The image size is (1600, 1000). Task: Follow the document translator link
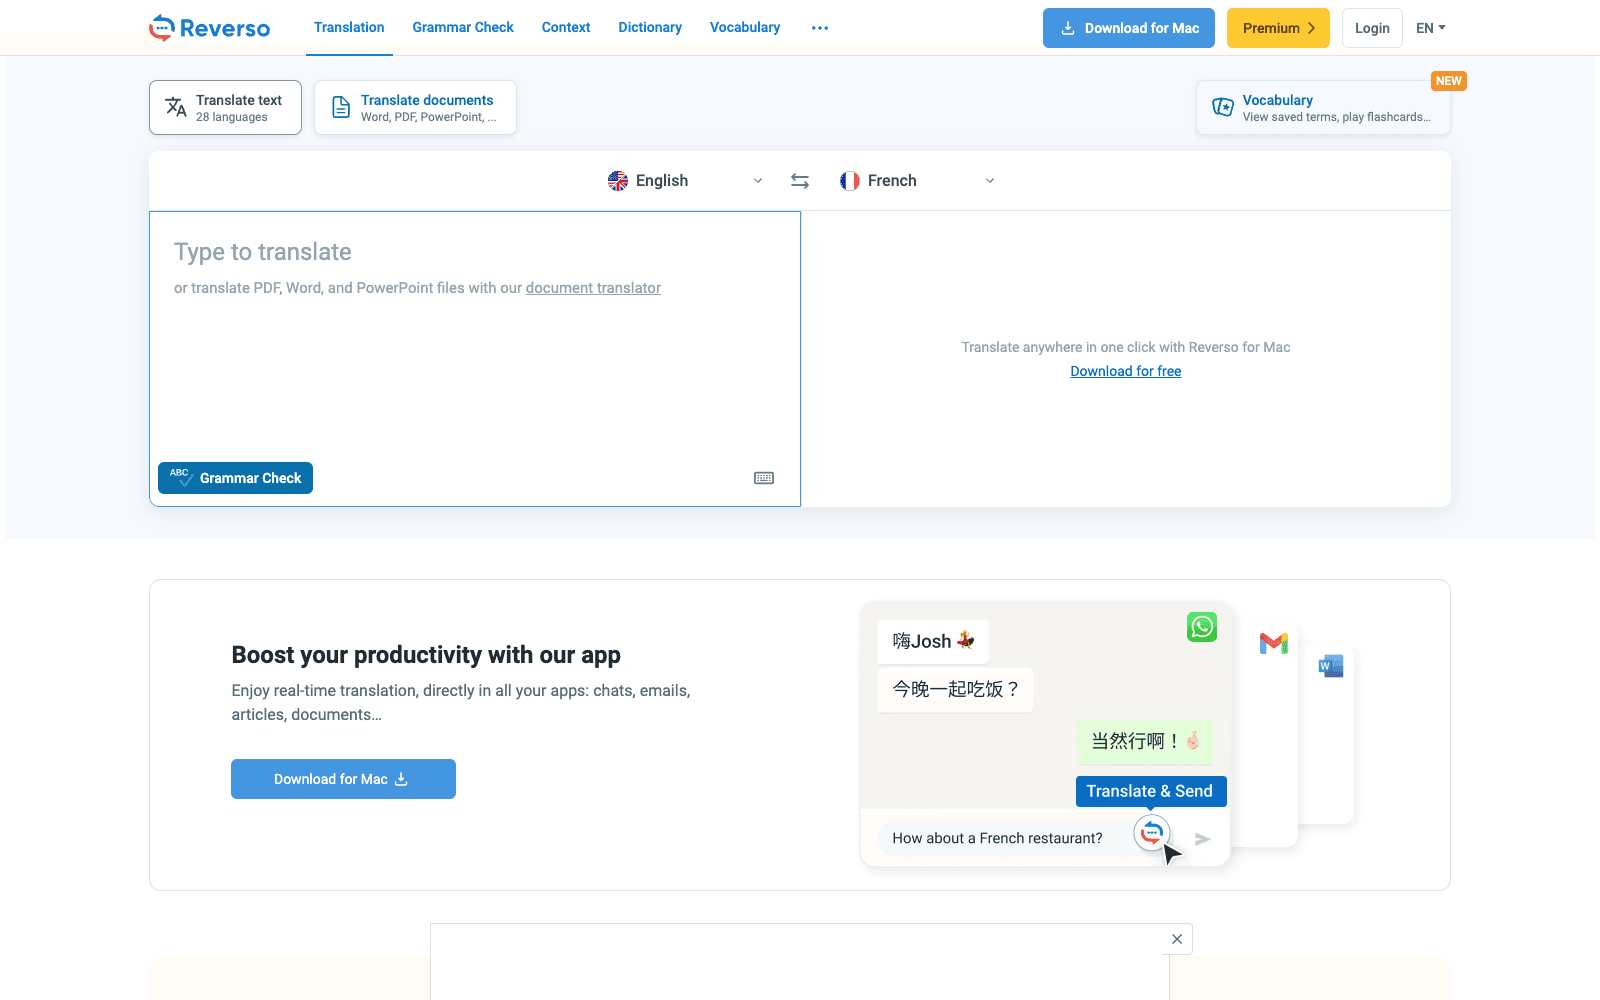click(593, 288)
